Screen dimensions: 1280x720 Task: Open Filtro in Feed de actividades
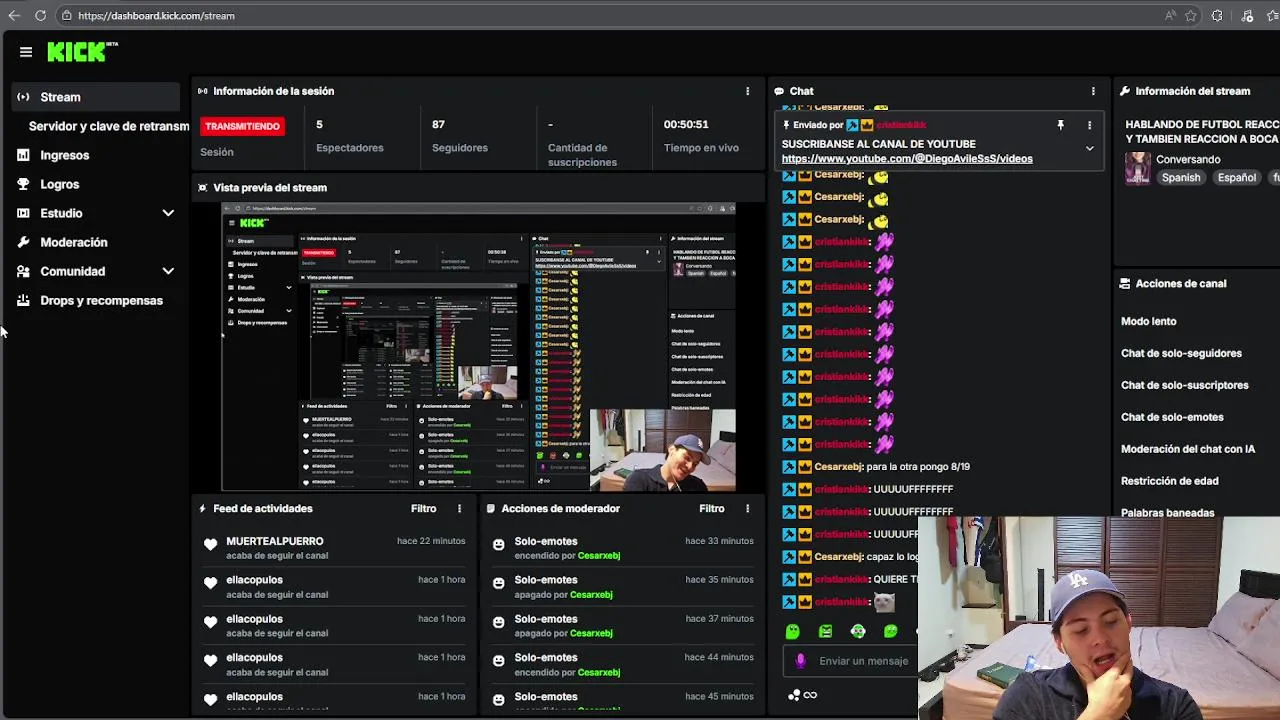point(423,509)
